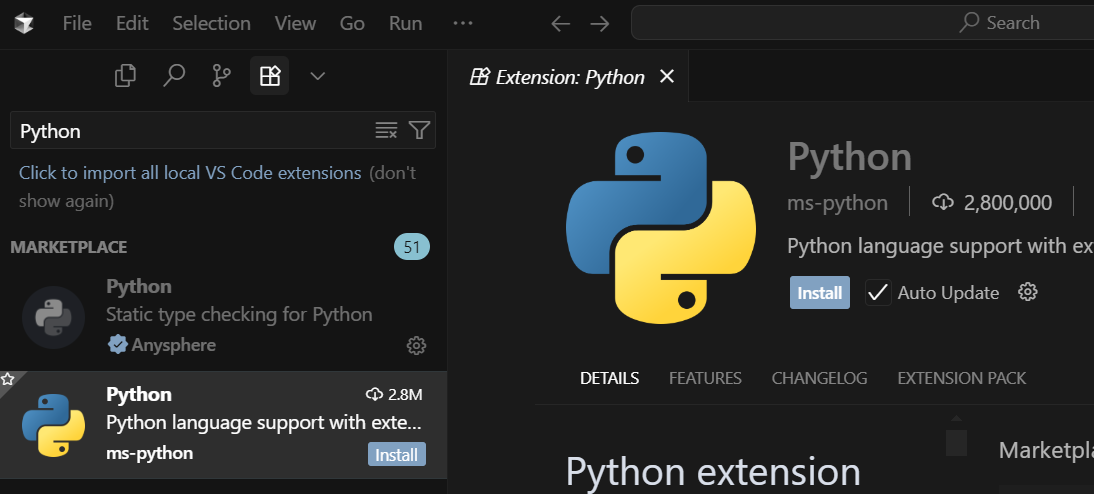
Task: Open the Run menu
Action: pyautogui.click(x=405, y=23)
